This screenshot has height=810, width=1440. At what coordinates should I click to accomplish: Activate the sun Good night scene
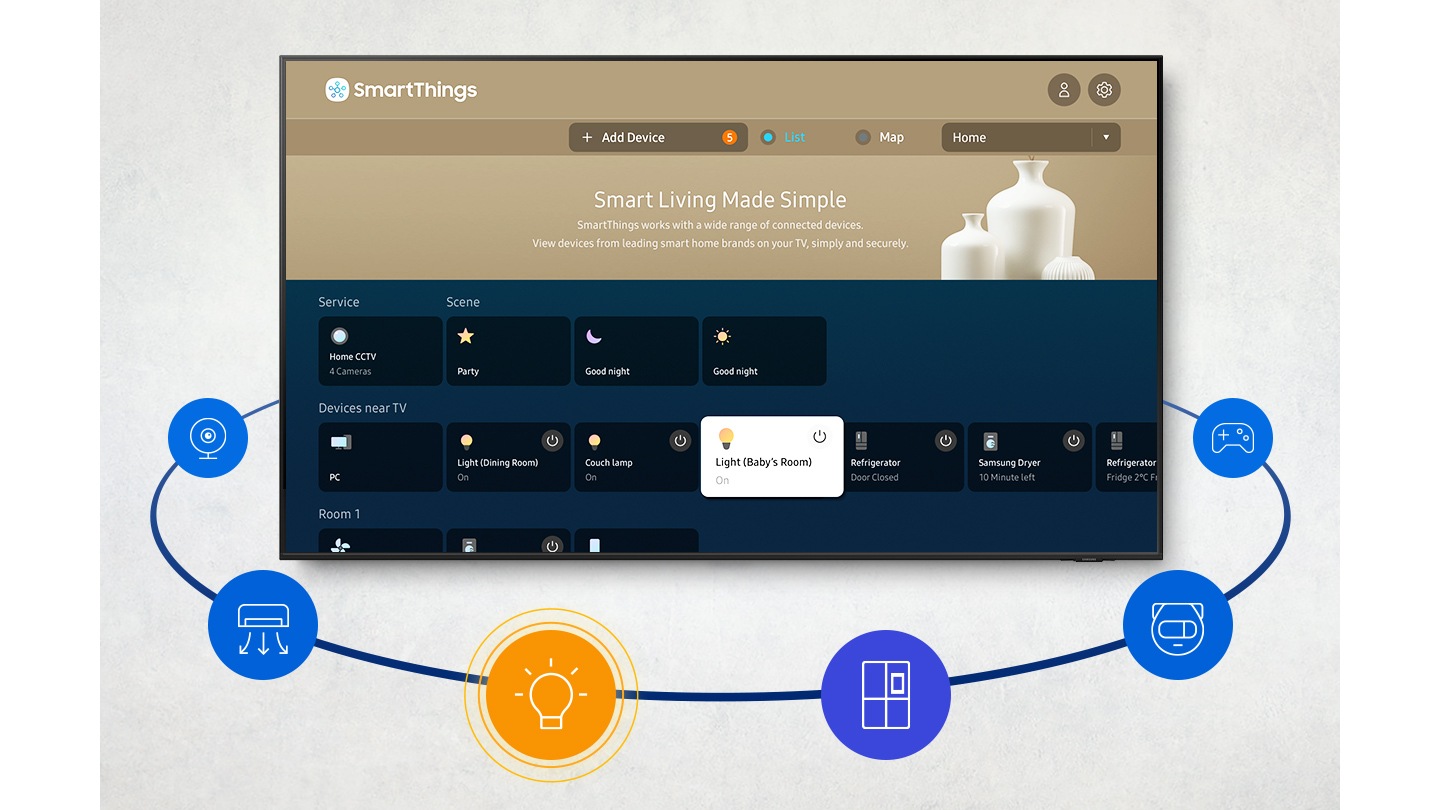point(764,351)
